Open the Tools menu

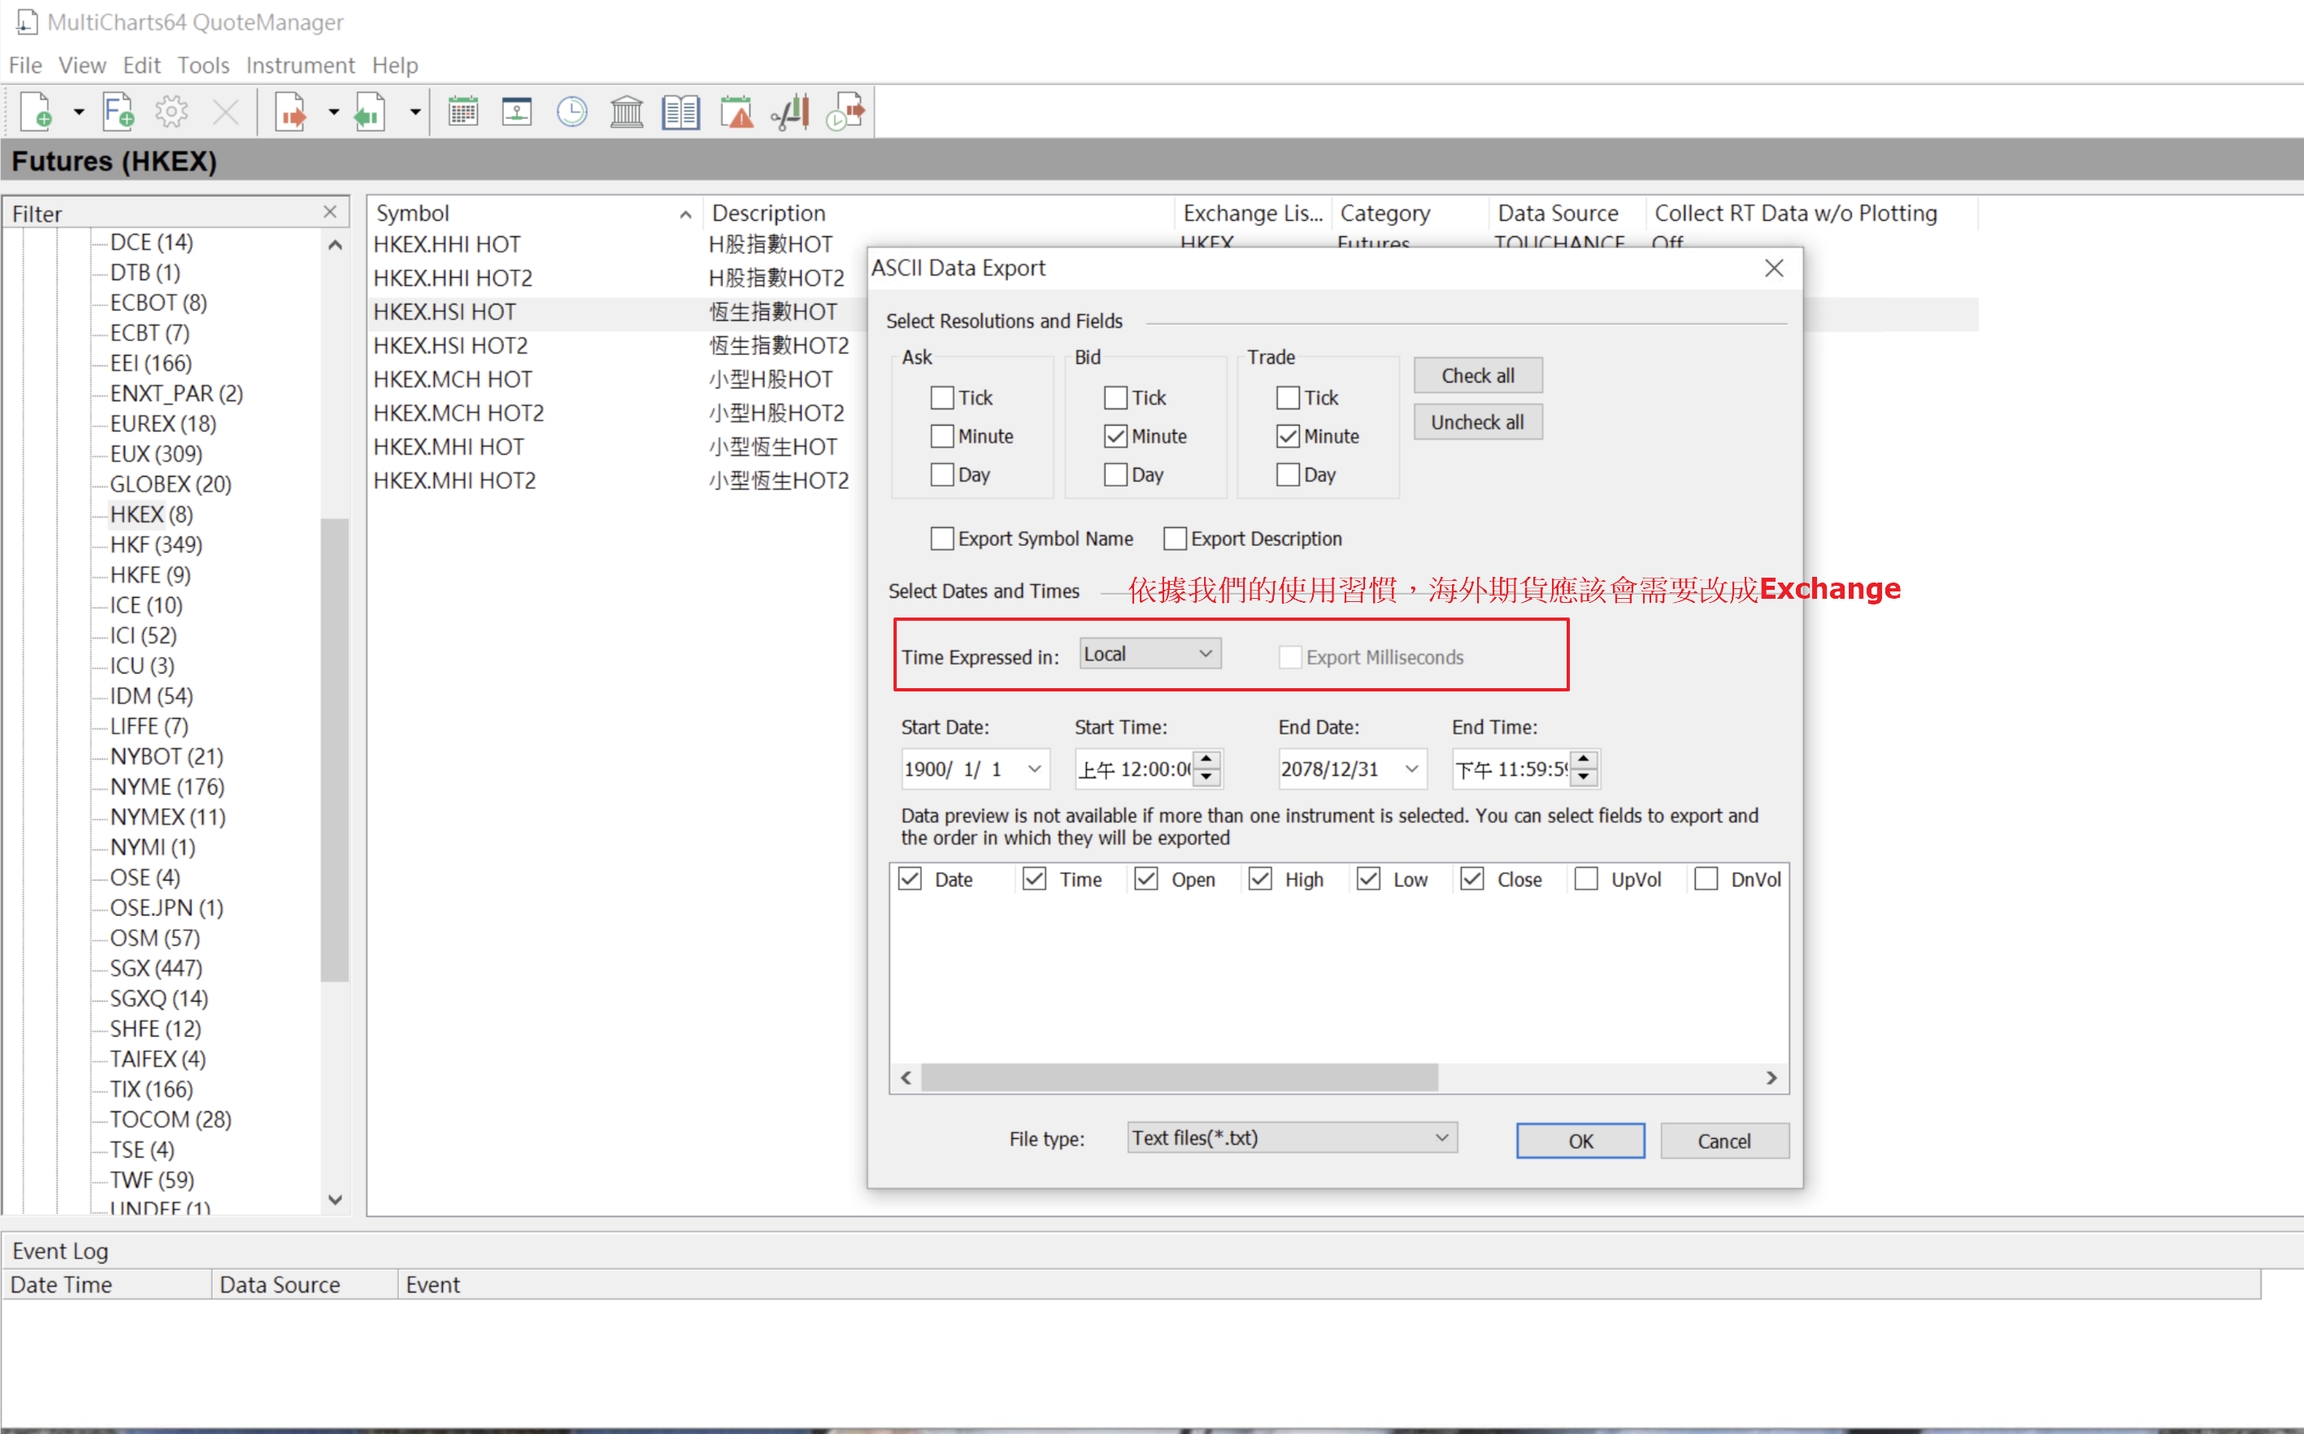203,65
